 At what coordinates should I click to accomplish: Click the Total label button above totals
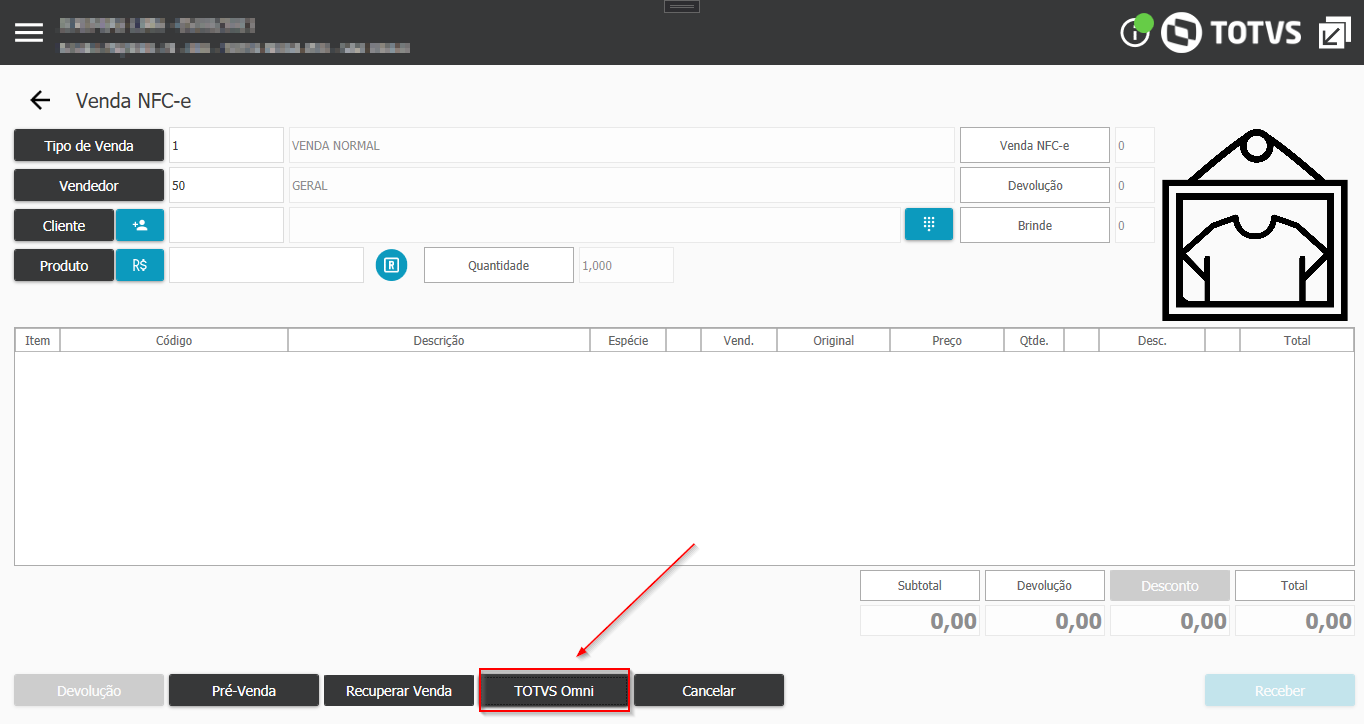pos(1295,585)
